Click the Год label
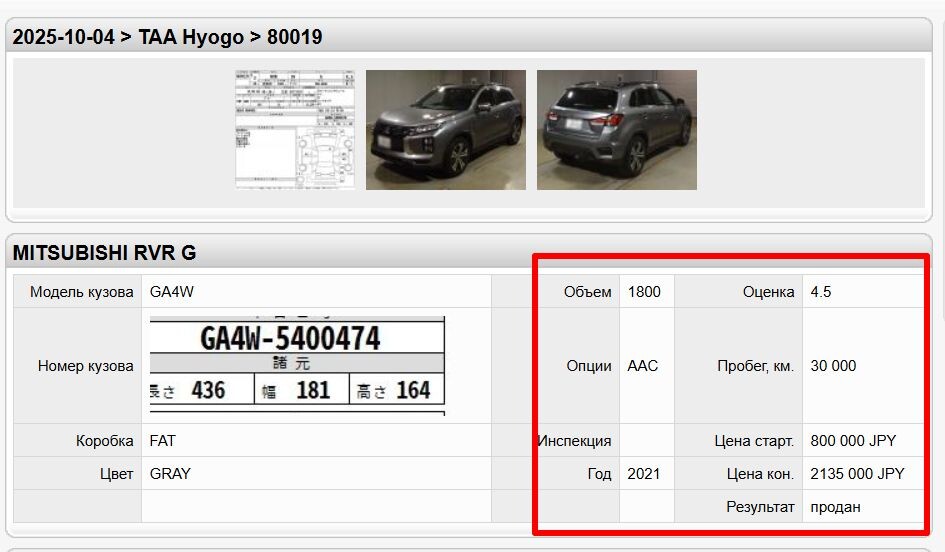The image size is (945, 552). pos(599,474)
